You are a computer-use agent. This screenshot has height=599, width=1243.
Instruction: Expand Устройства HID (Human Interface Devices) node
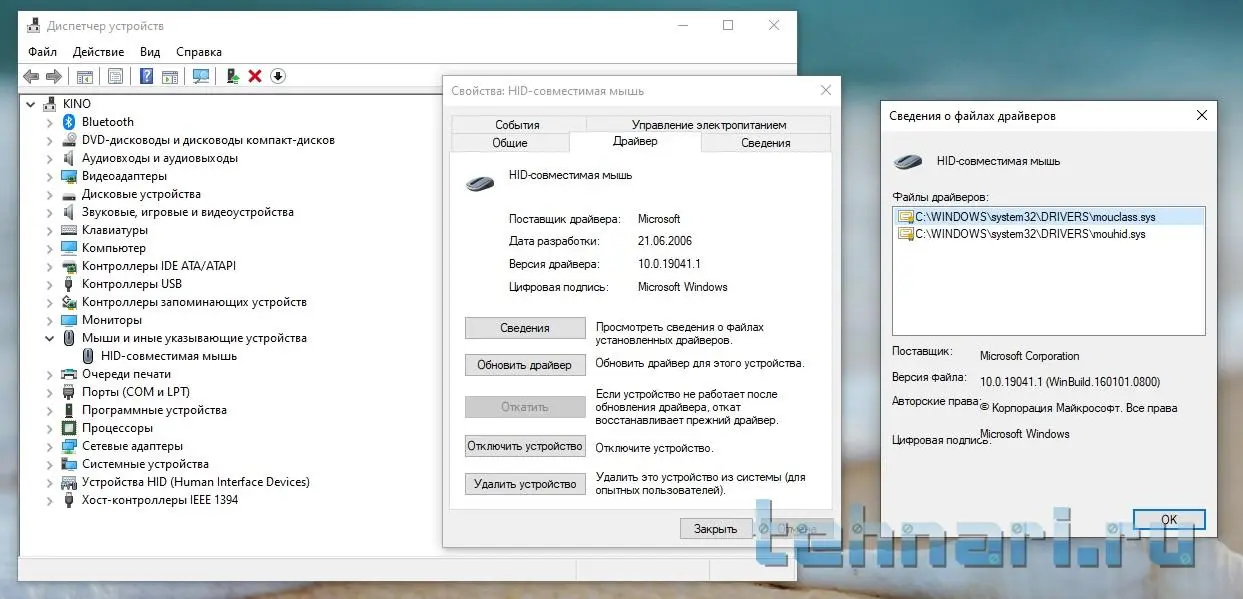pyautogui.click(x=50, y=482)
